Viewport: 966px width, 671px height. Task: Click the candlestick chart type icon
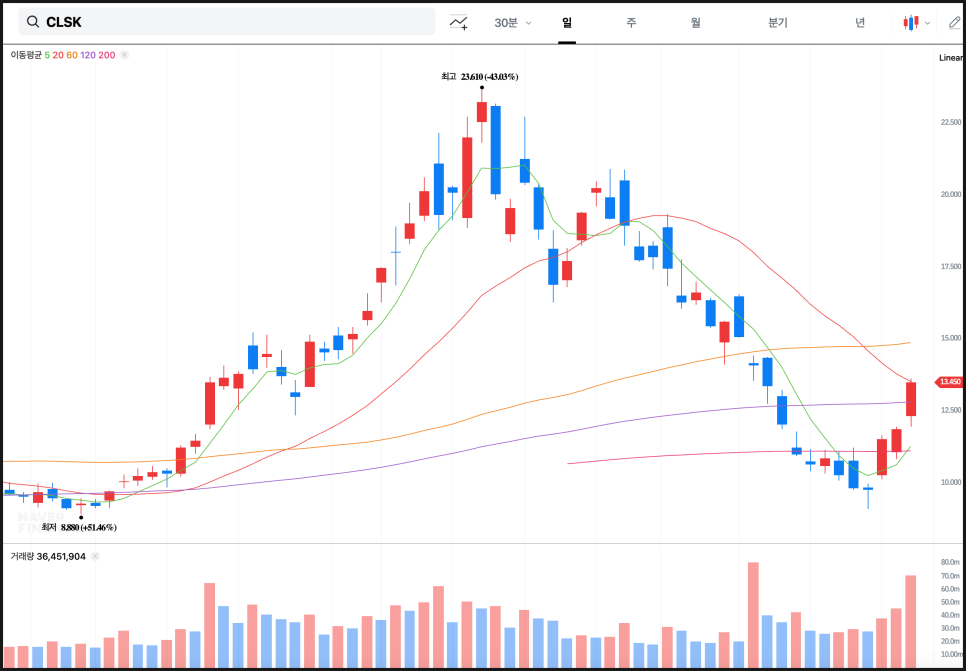910,22
